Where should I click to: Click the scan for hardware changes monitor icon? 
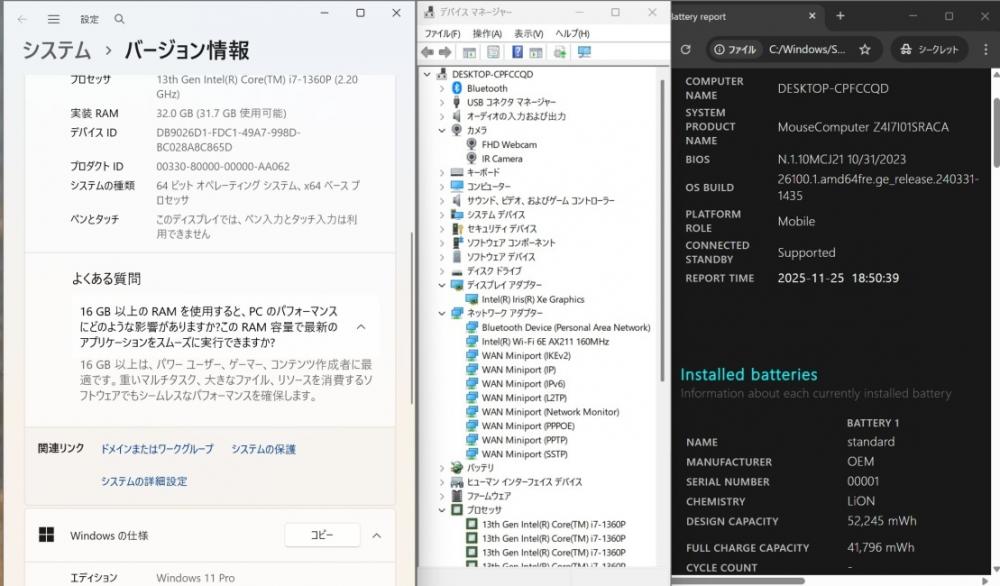click(584, 52)
